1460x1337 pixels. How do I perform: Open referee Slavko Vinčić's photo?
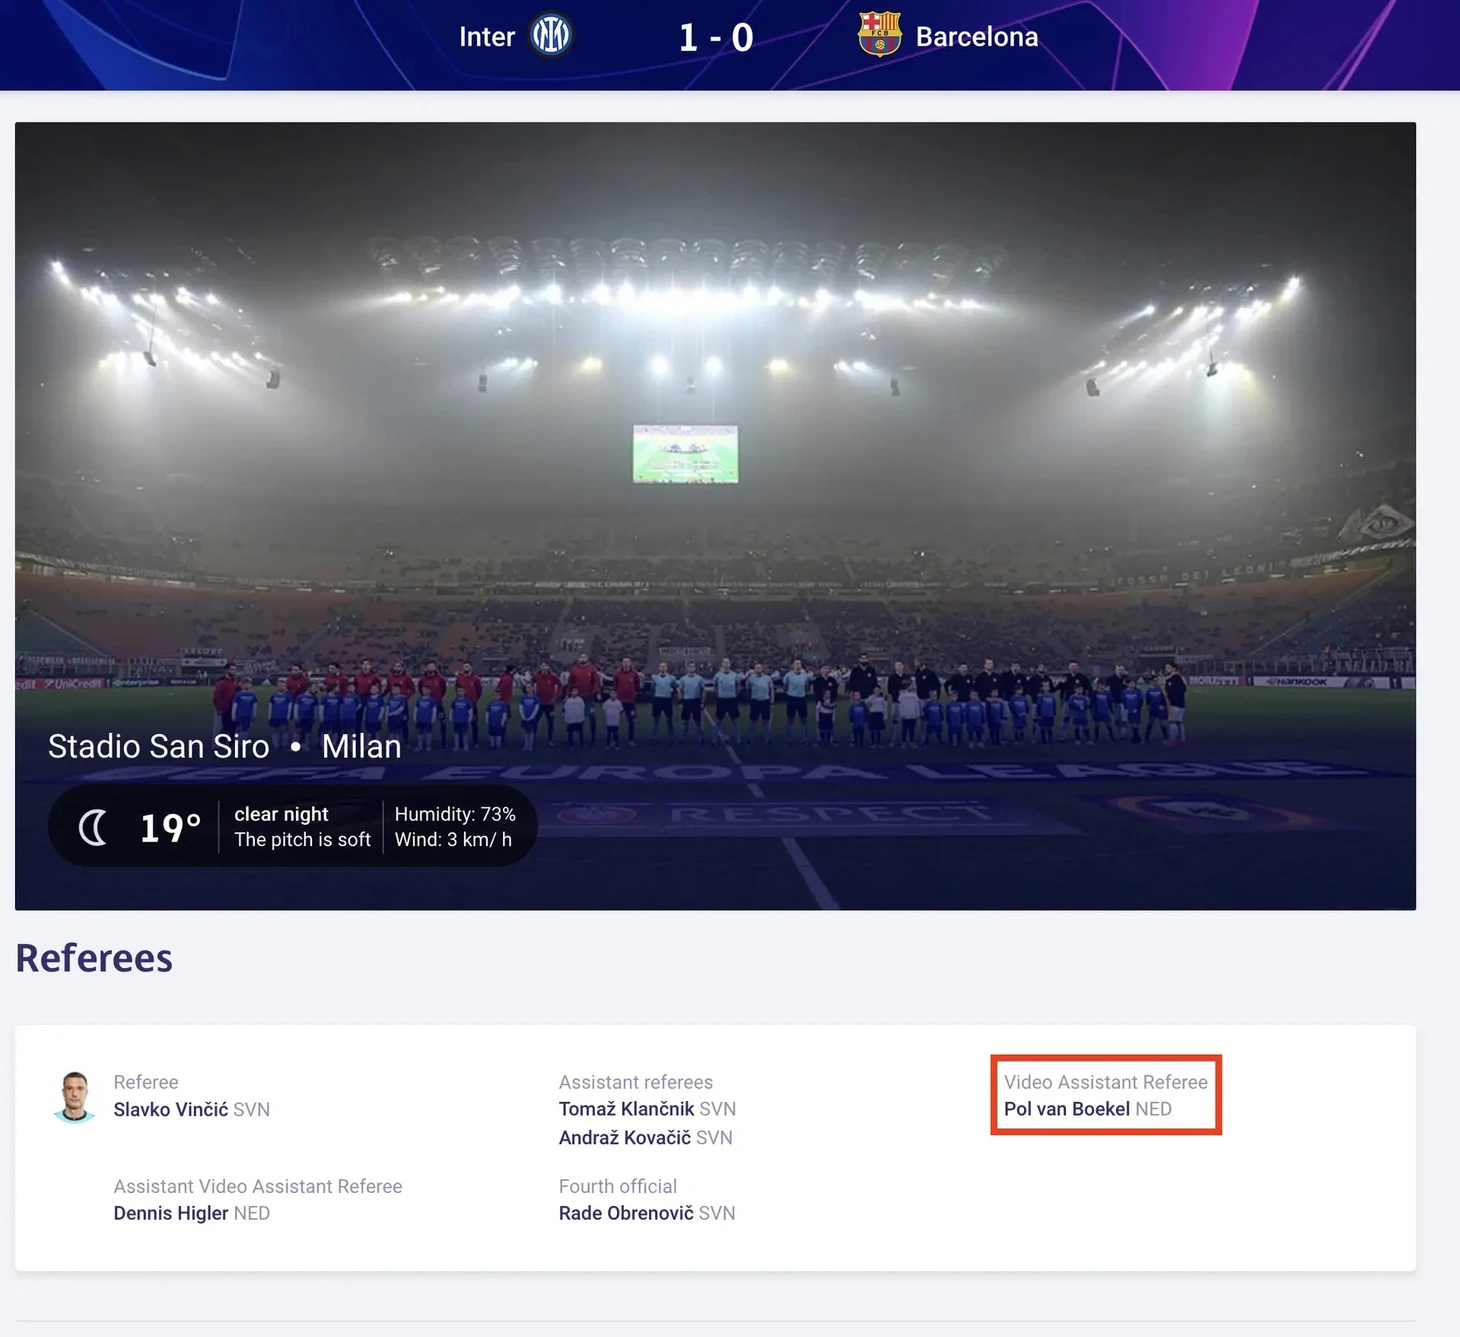(75, 1097)
